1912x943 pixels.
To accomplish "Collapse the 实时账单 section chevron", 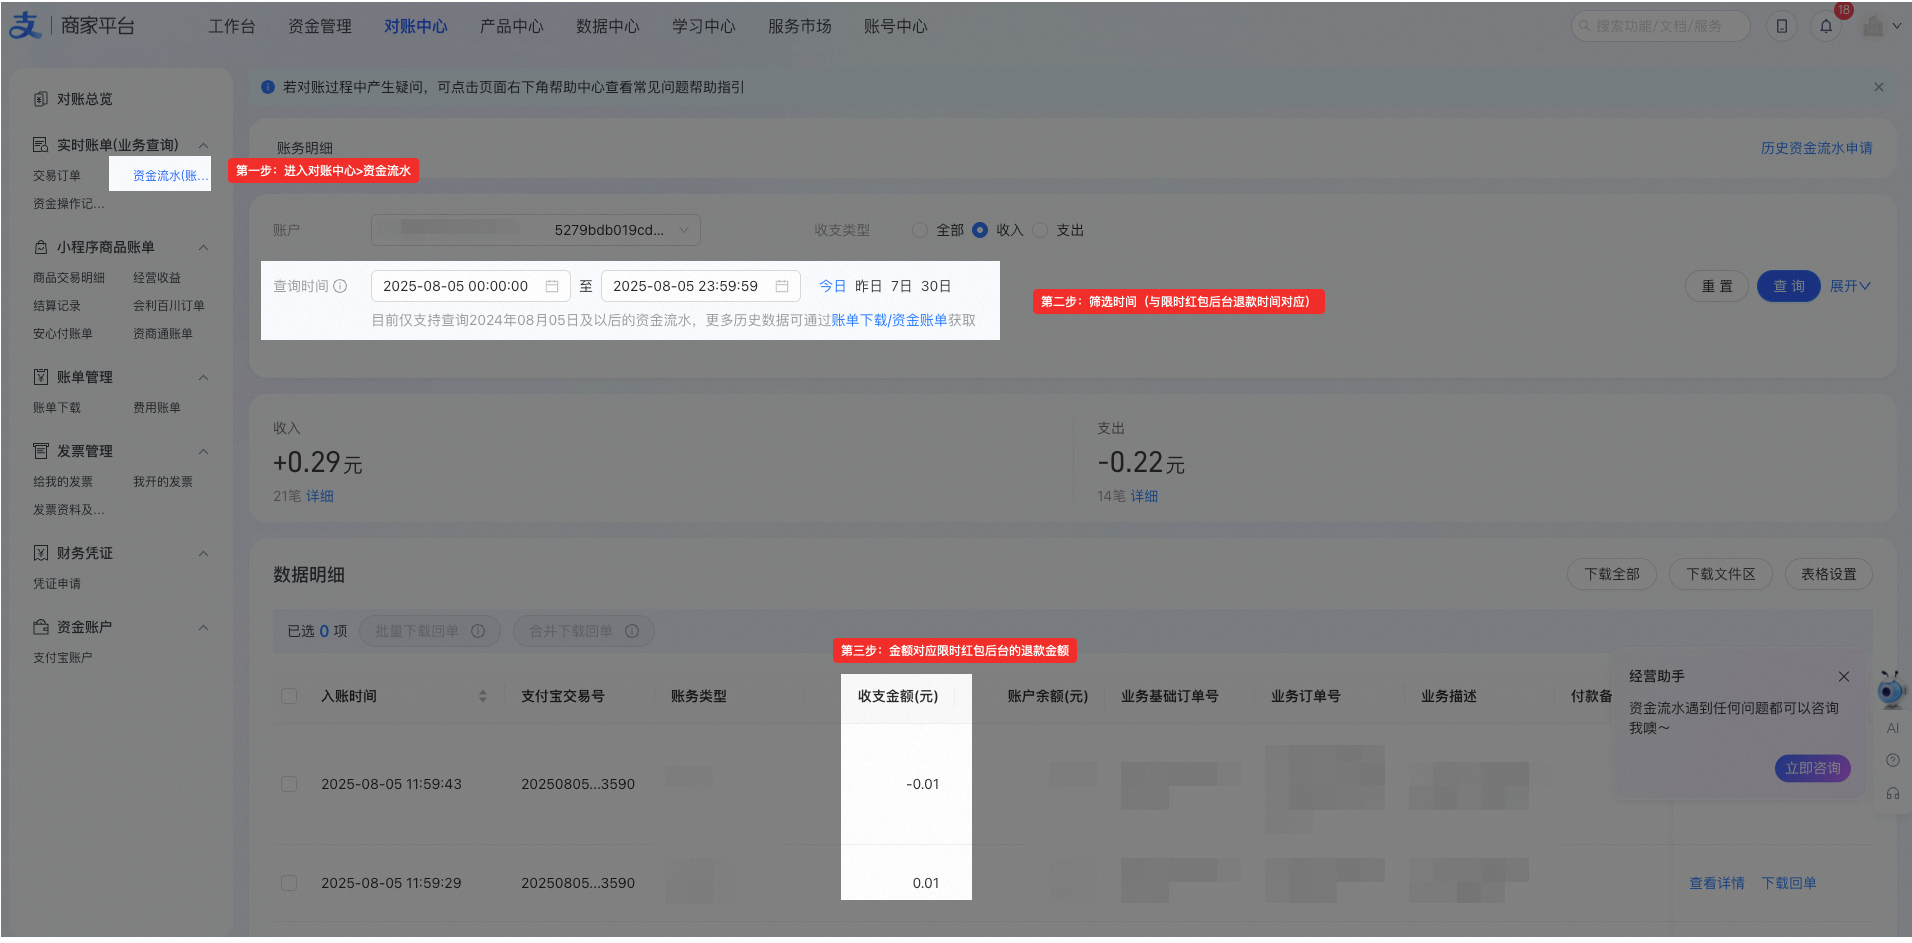I will coord(203,145).
